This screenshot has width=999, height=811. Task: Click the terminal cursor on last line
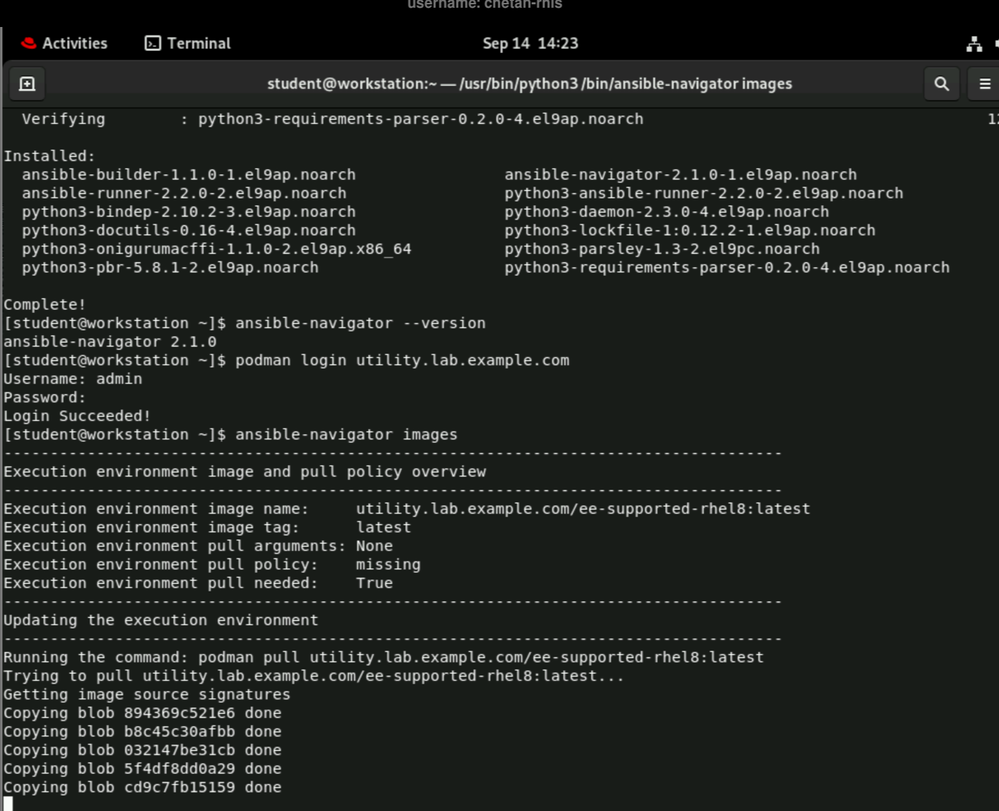coord(6,803)
